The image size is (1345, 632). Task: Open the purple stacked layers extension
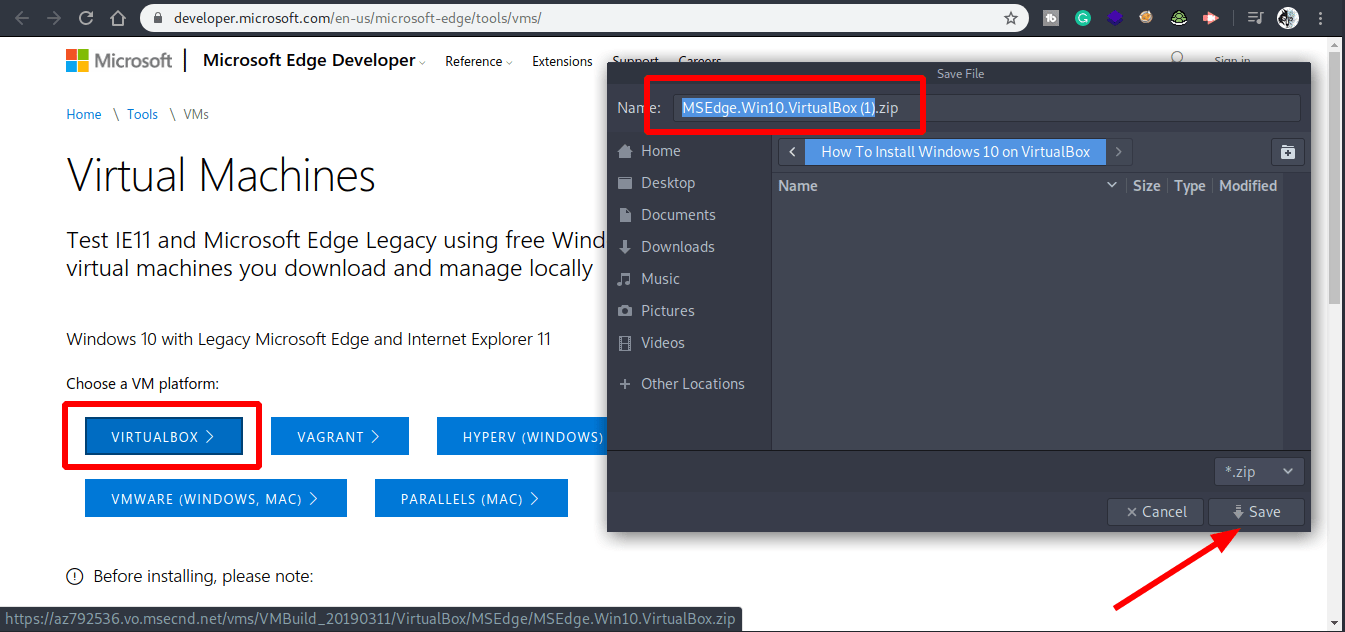[1115, 18]
